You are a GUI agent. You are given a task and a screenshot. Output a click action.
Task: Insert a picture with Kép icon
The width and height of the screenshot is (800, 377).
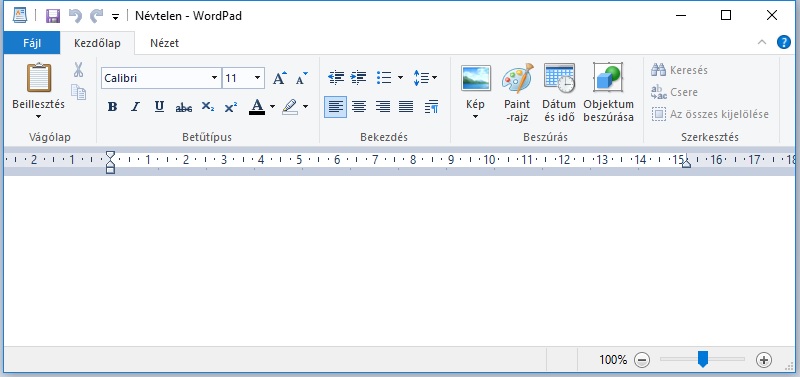tap(476, 78)
